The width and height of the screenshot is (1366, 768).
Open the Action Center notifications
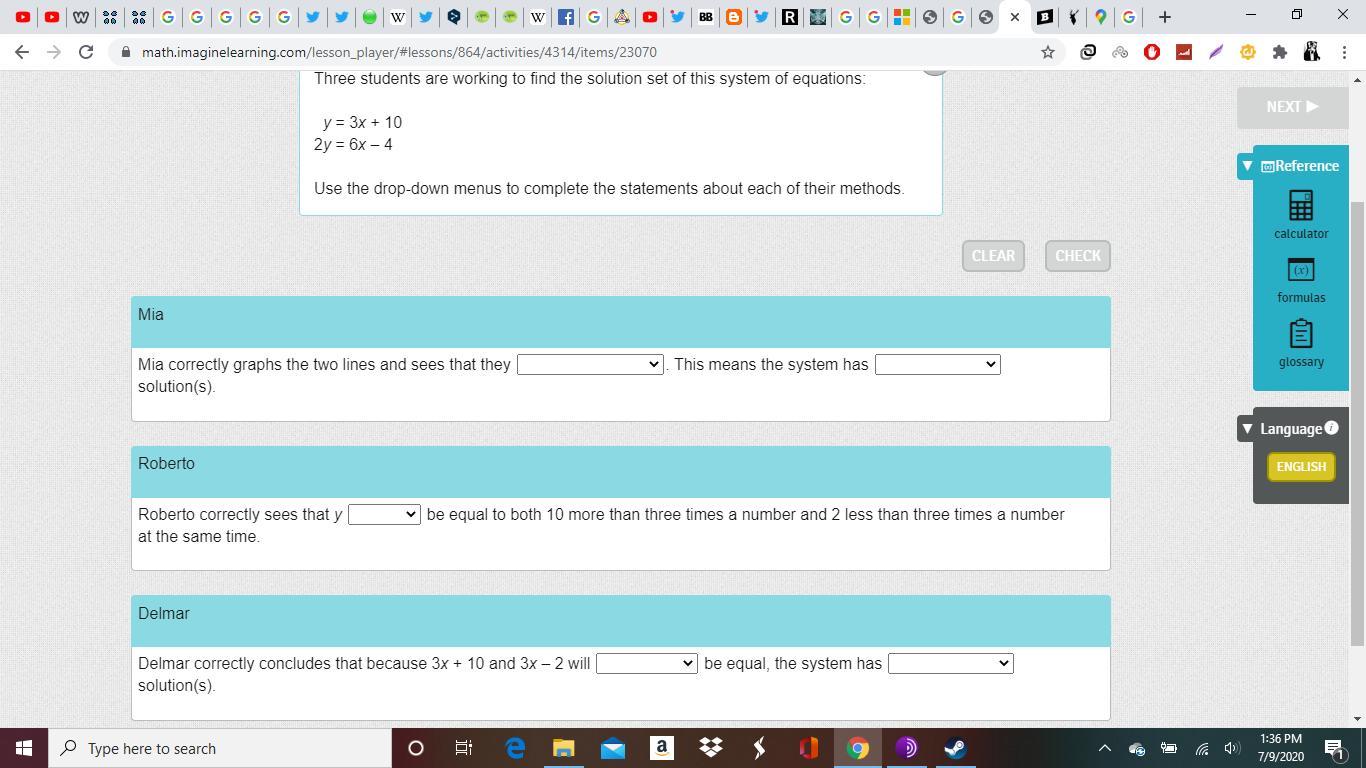(x=1335, y=748)
